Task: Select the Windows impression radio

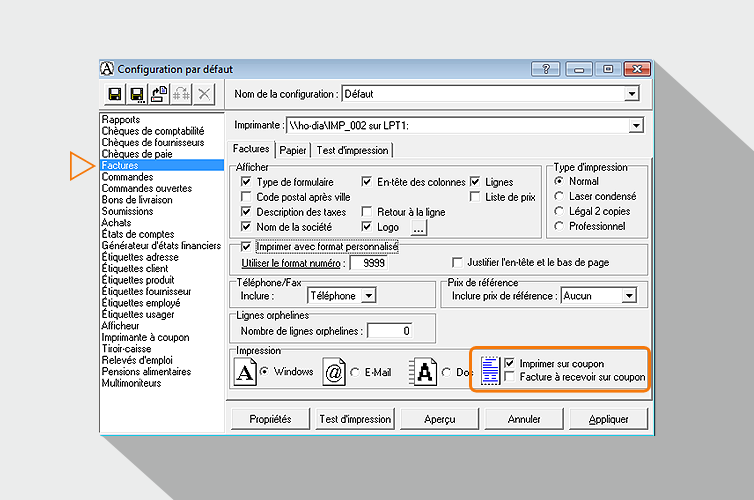Action: [264, 372]
